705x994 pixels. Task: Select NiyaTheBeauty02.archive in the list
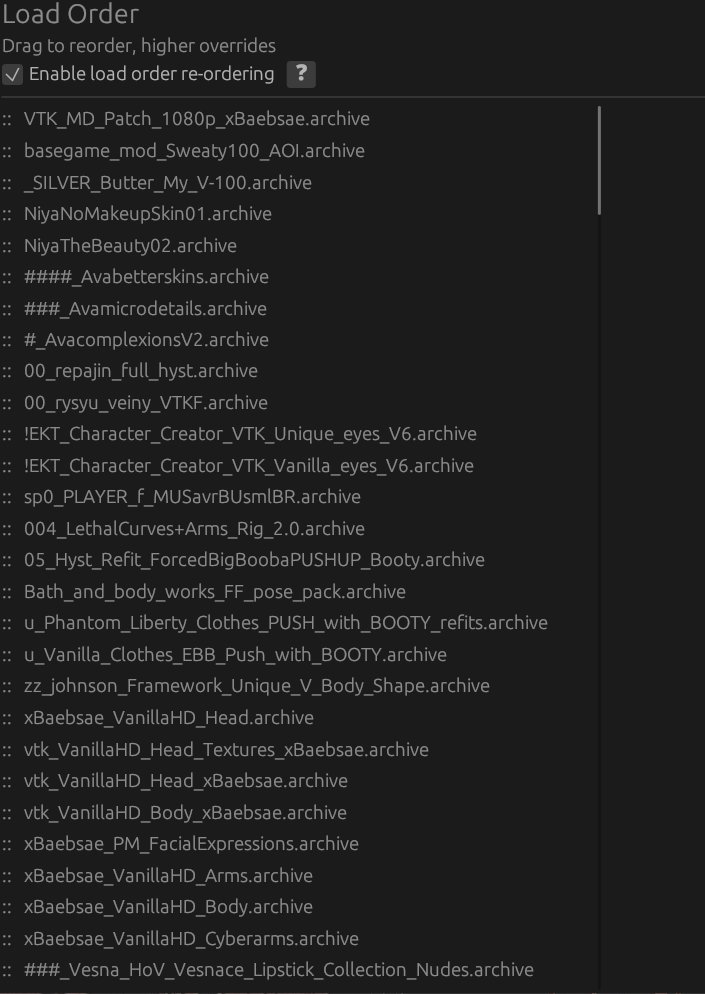tap(130, 246)
